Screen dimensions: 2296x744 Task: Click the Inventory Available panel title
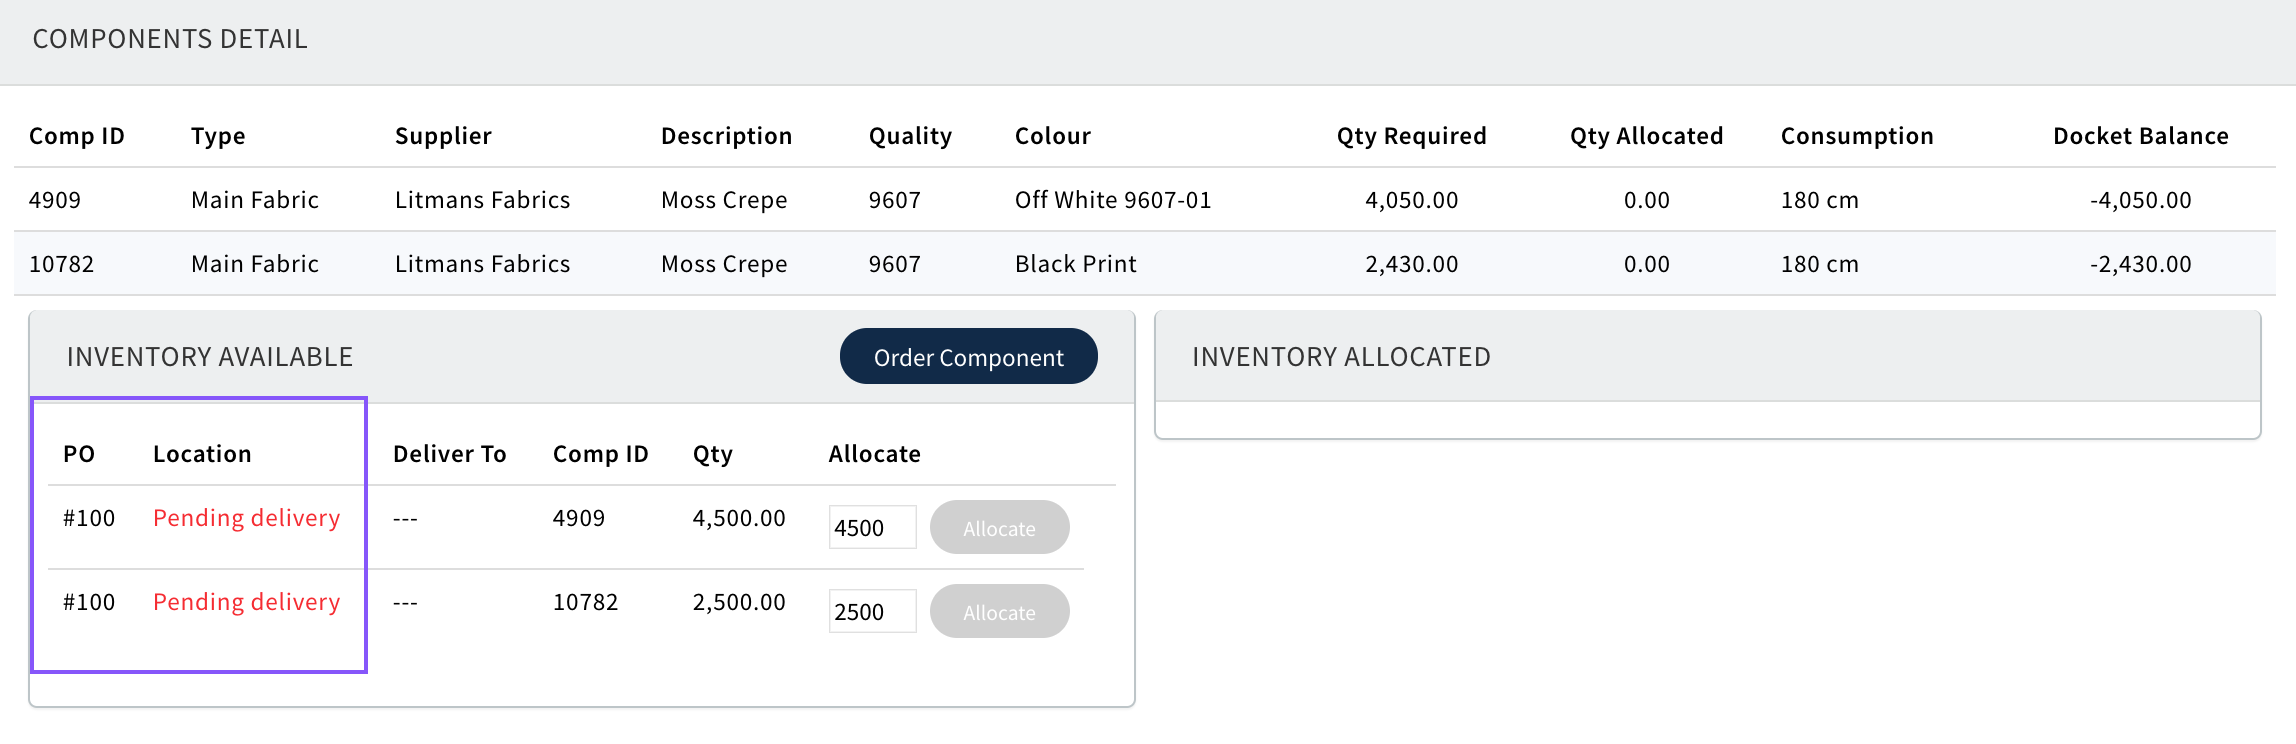pyautogui.click(x=210, y=357)
